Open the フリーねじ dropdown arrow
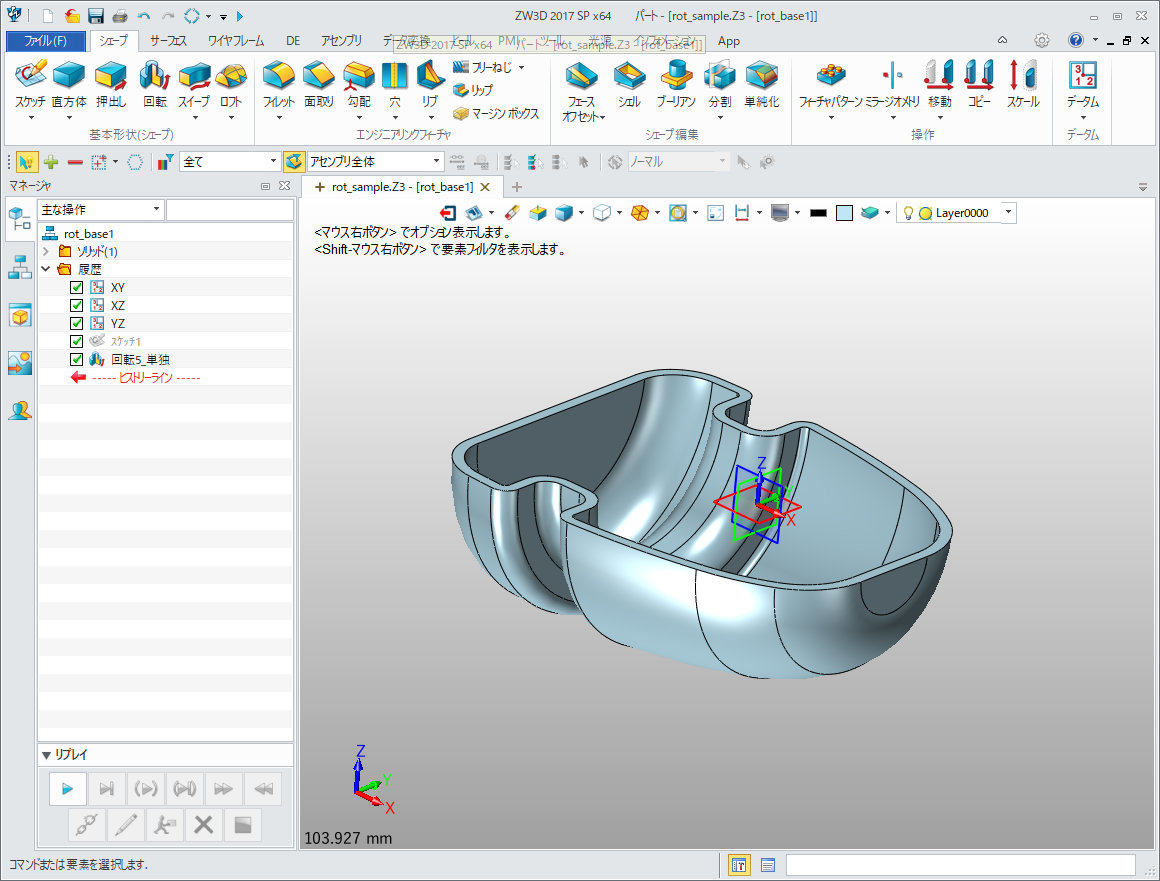This screenshot has width=1160, height=881. coord(522,67)
